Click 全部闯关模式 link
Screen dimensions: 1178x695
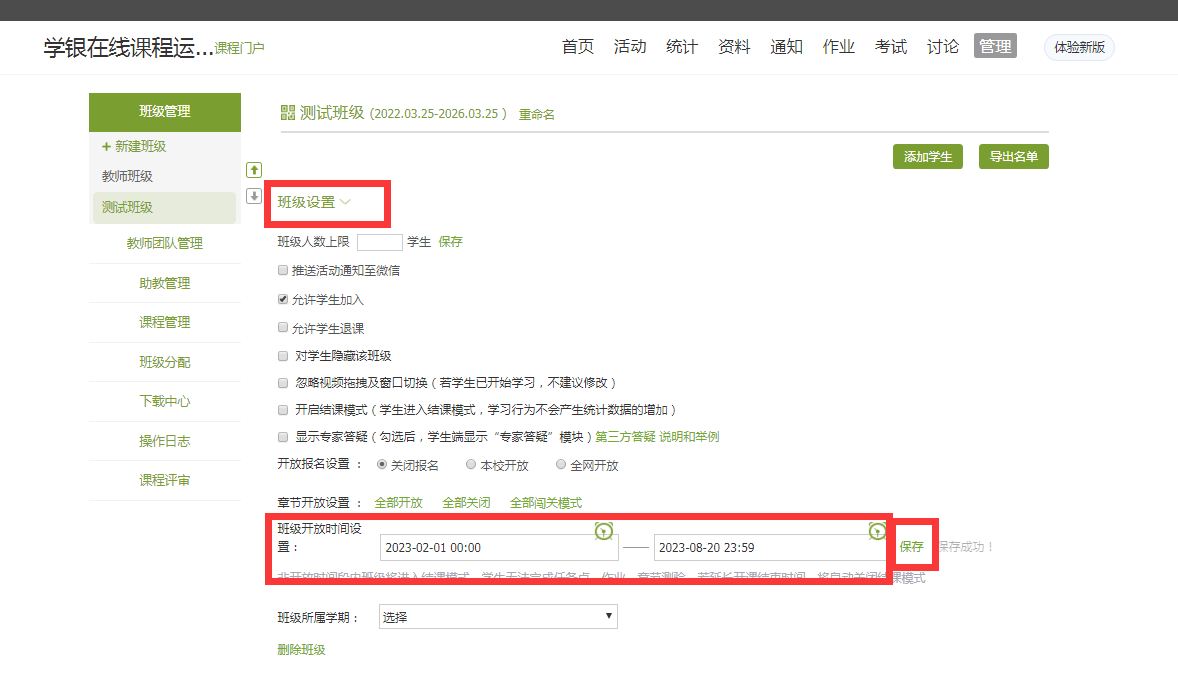pyautogui.click(x=545, y=503)
